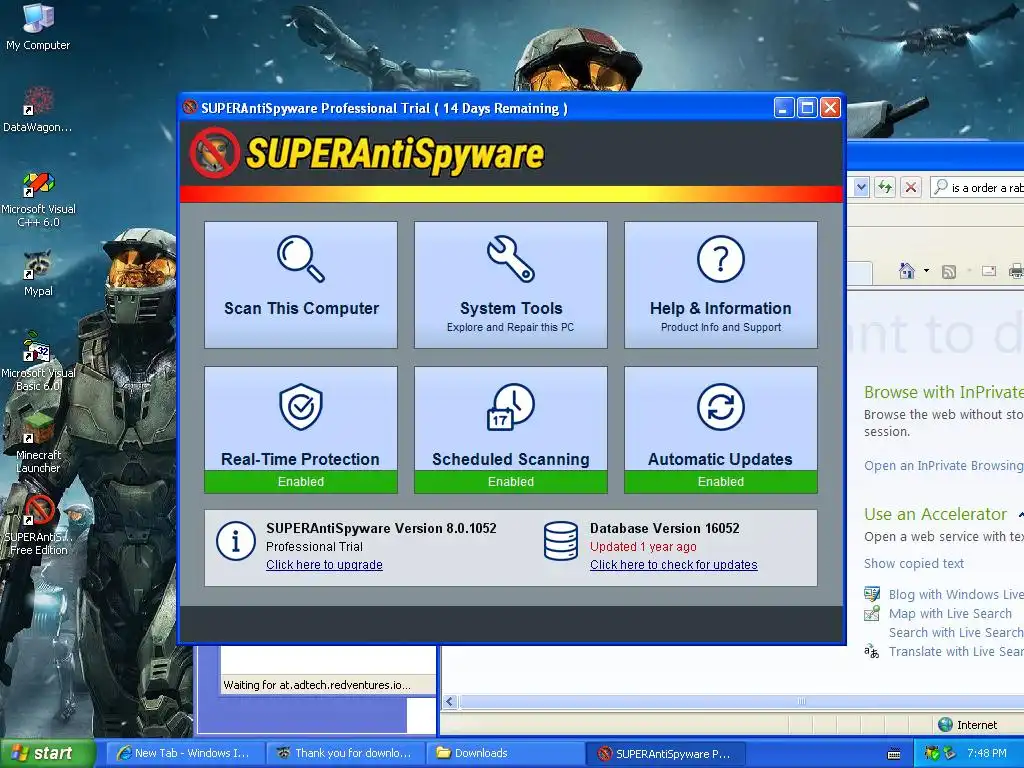
Task: Switch to SUPERAntiSpyware taskbar button
Action: tap(665, 753)
